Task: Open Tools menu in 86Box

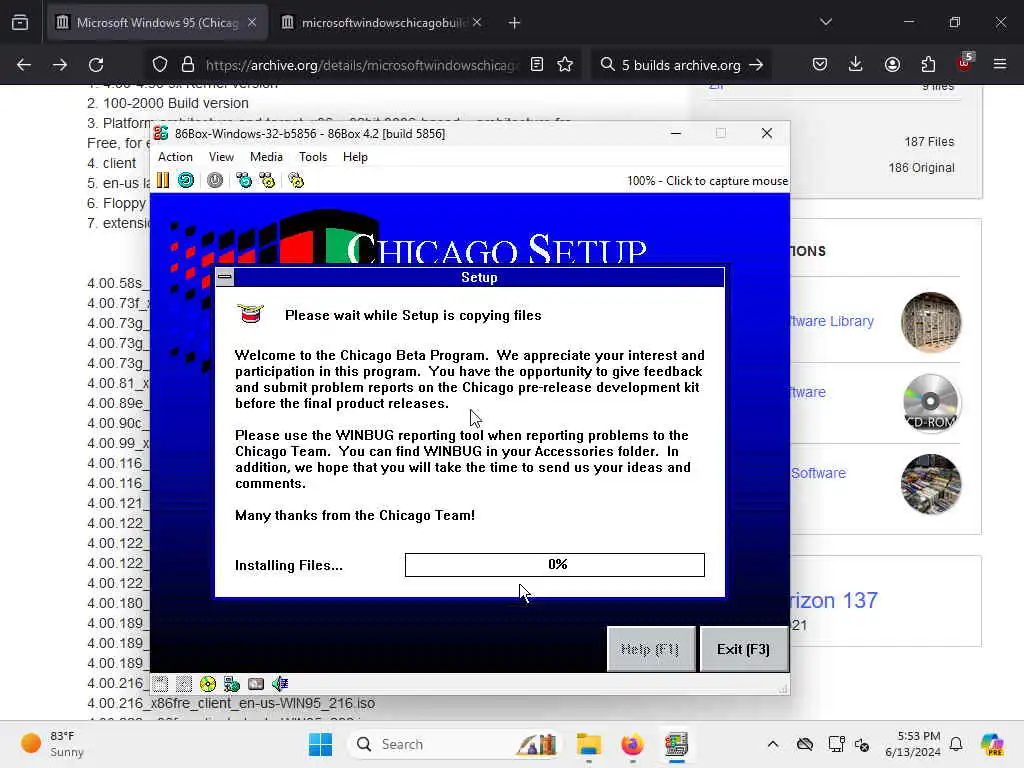Action: click(313, 157)
